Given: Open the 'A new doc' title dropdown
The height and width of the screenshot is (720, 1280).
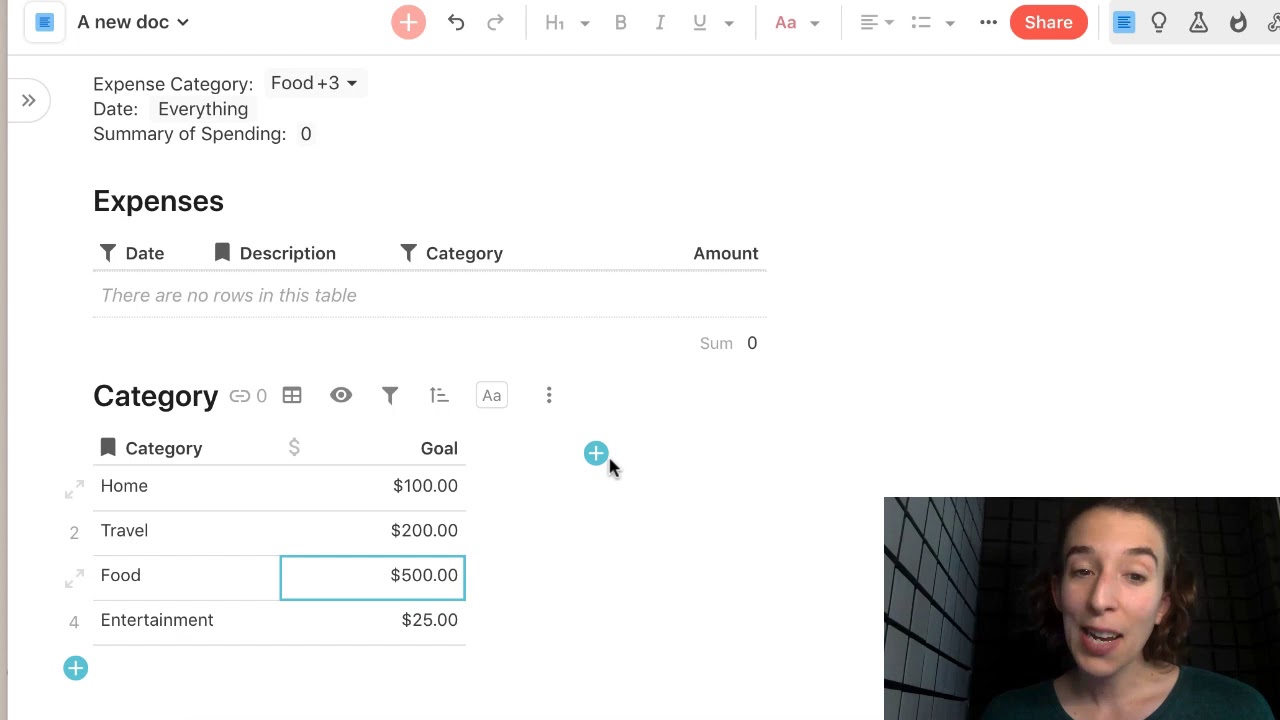Looking at the screenshot, I should pos(133,22).
